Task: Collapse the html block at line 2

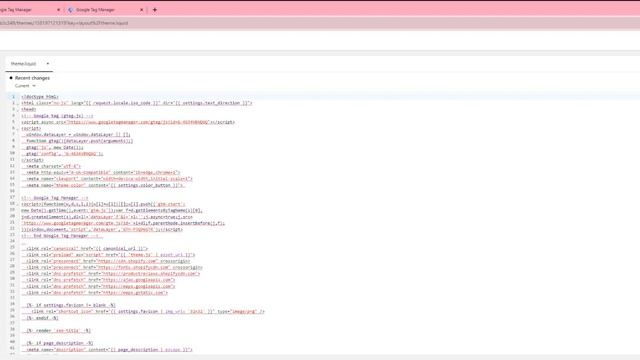Action: coord(18,103)
